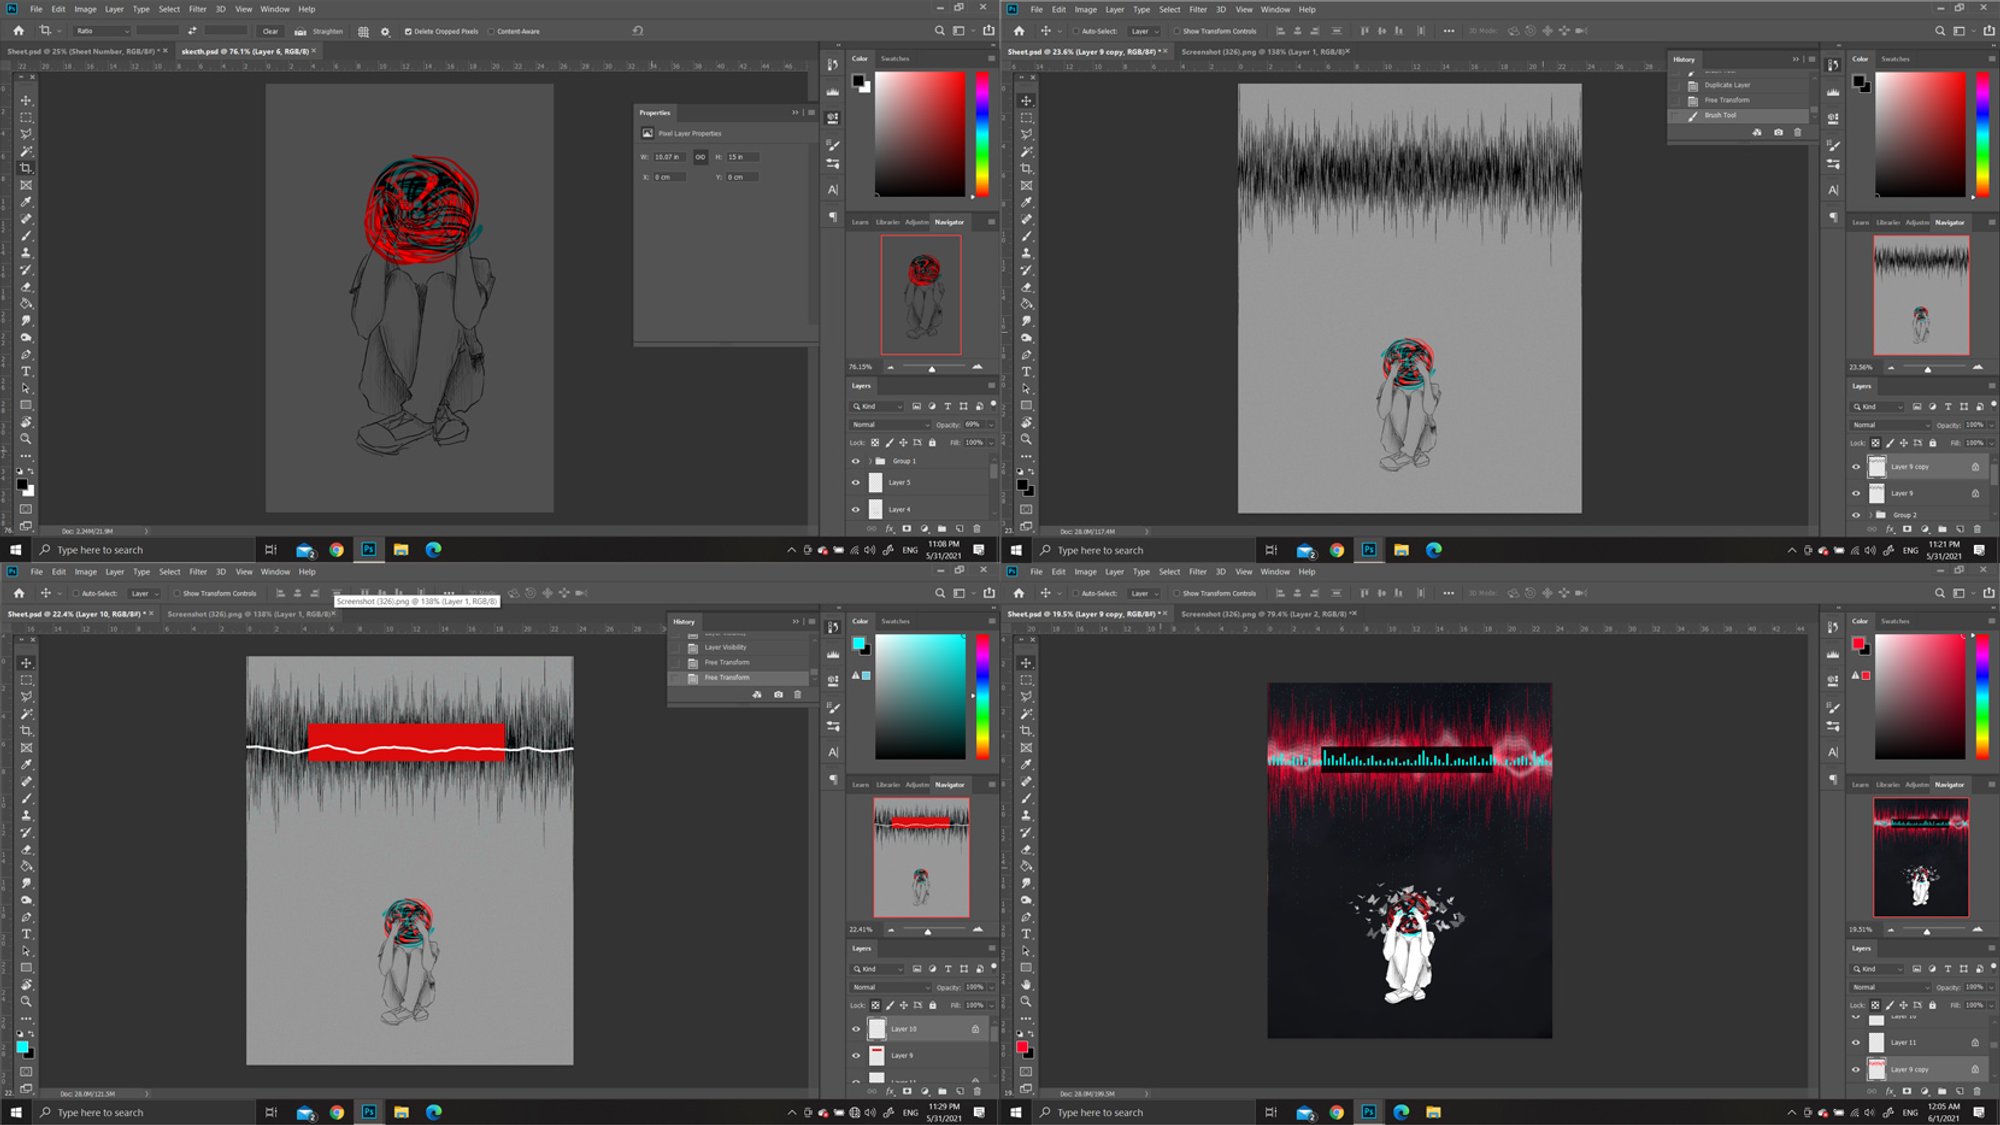Select Layer Visibility history state in bottom-left window
2000x1125 pixels.
coord(725,647)
